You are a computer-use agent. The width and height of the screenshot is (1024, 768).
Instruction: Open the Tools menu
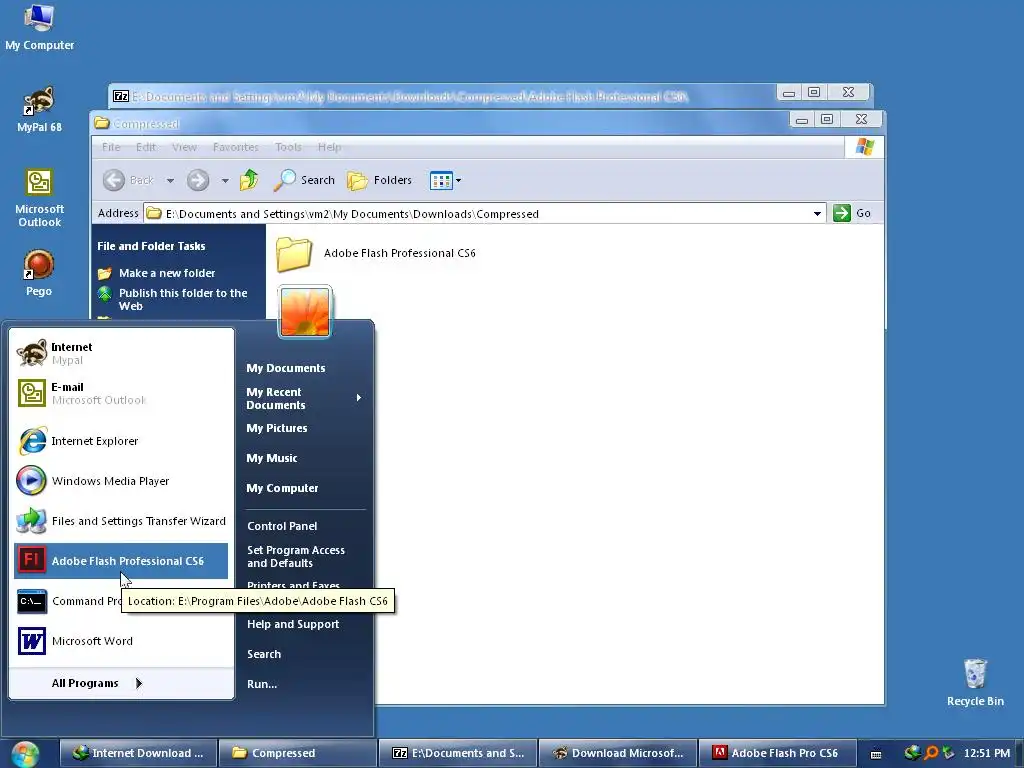click(288, 147)
